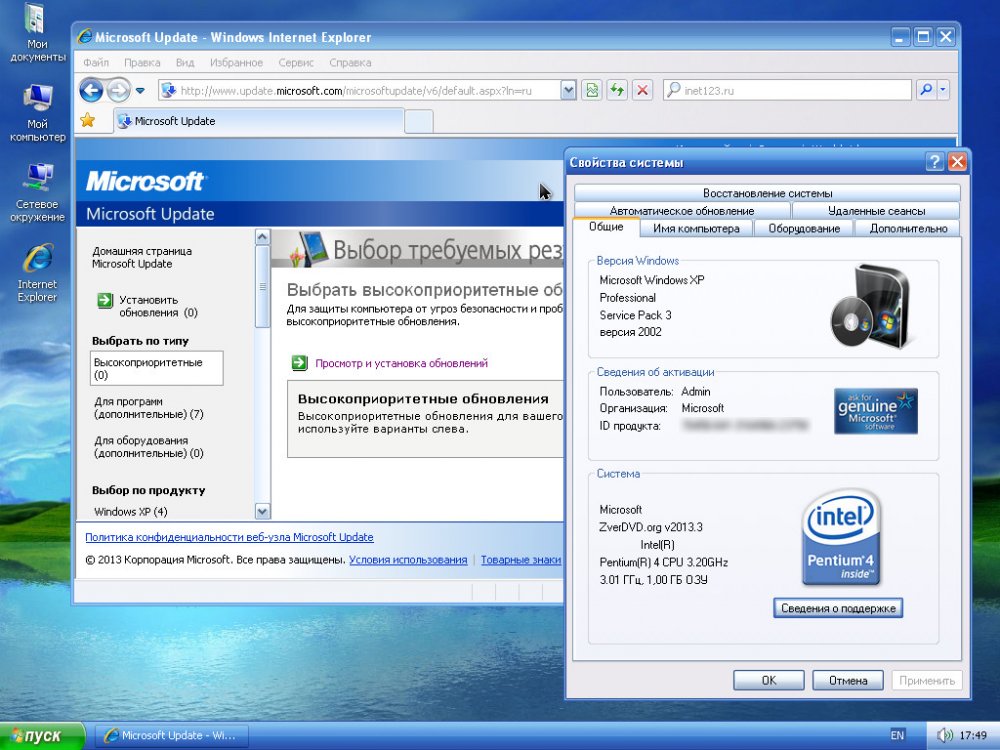Select Мой компьютер desktop icon

[37, 113]
